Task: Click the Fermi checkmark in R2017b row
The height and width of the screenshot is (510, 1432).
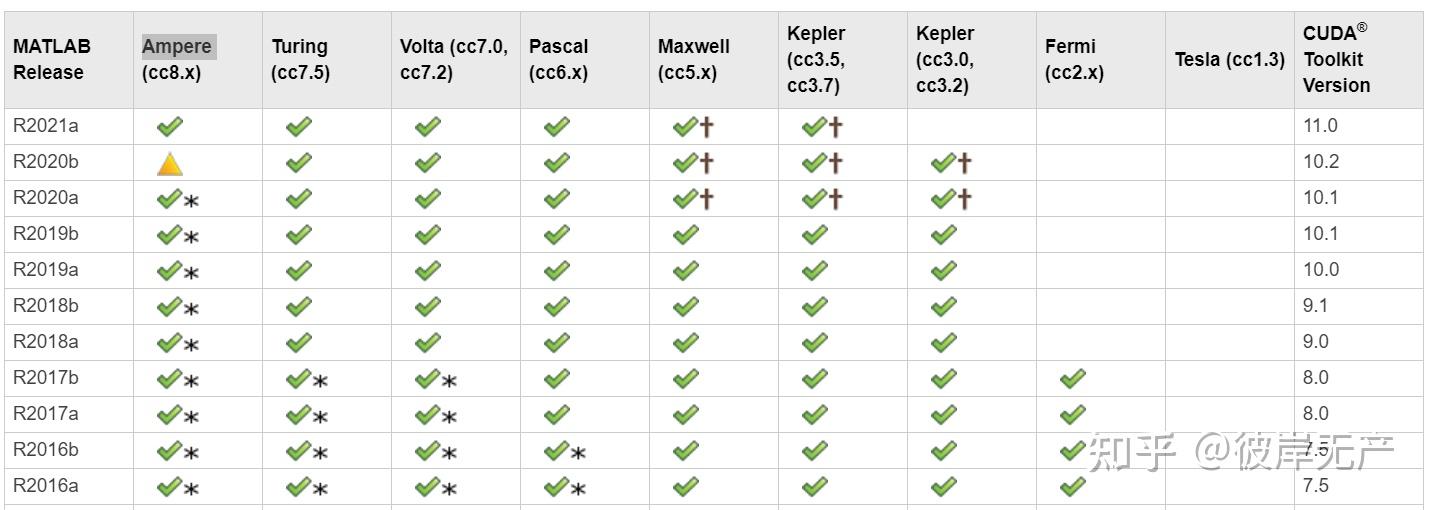Action: click(1072, 379)
